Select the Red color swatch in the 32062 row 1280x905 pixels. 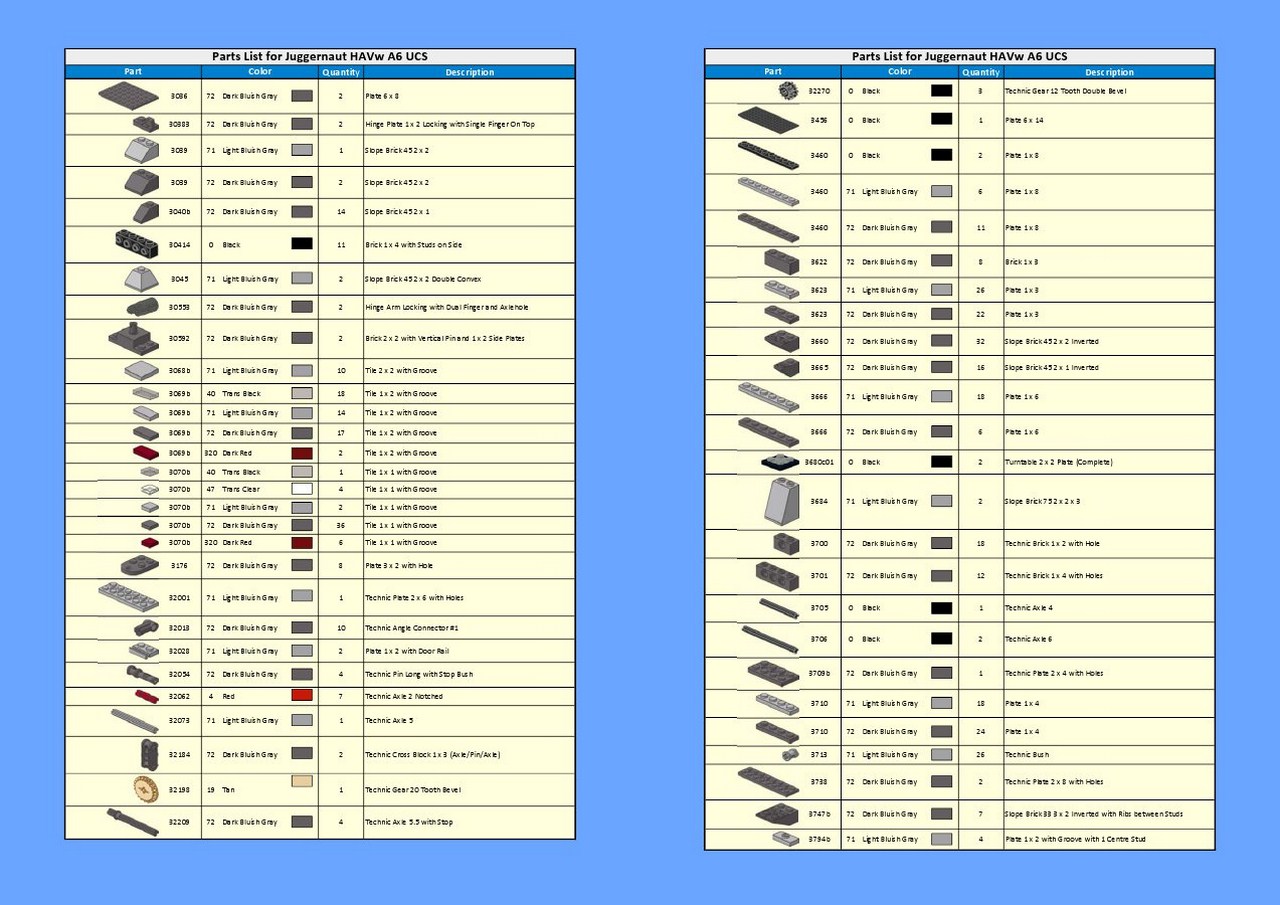tap(302, 696)
